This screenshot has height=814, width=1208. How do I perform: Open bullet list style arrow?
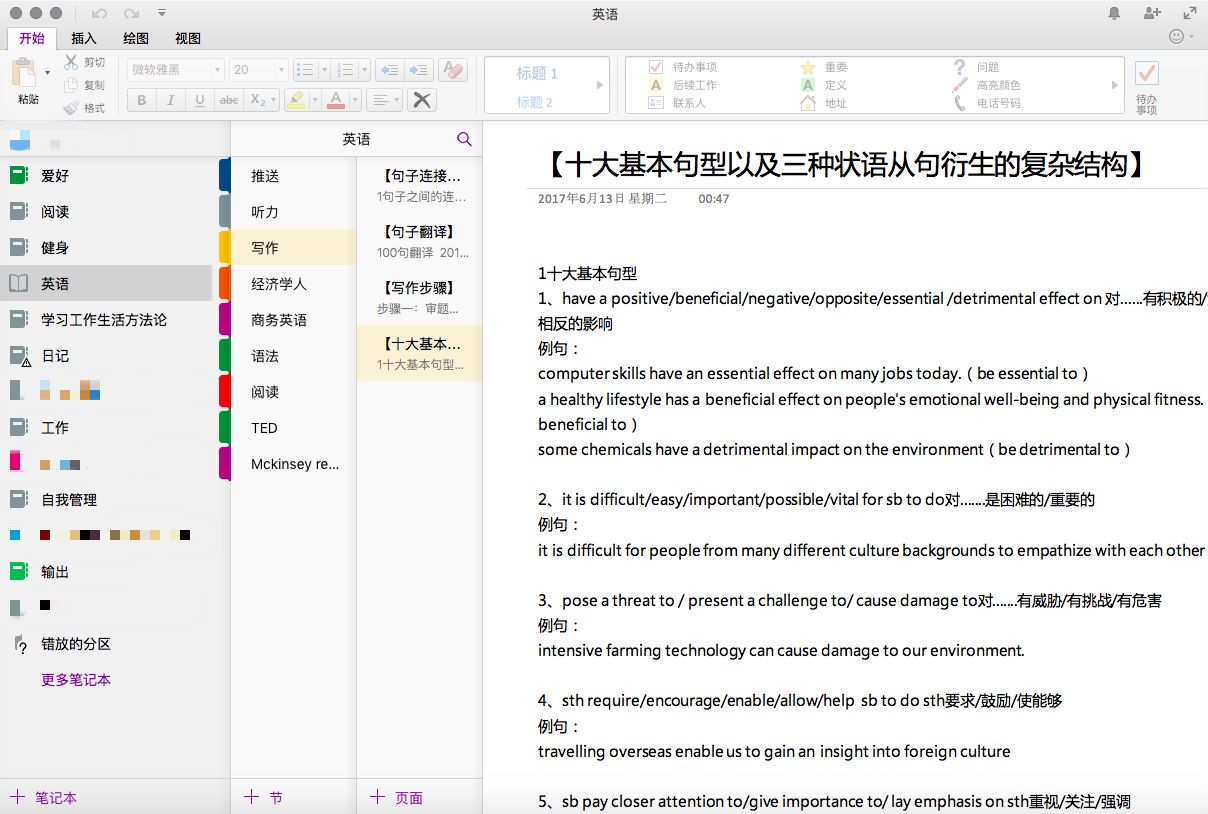tap(325, 70)
